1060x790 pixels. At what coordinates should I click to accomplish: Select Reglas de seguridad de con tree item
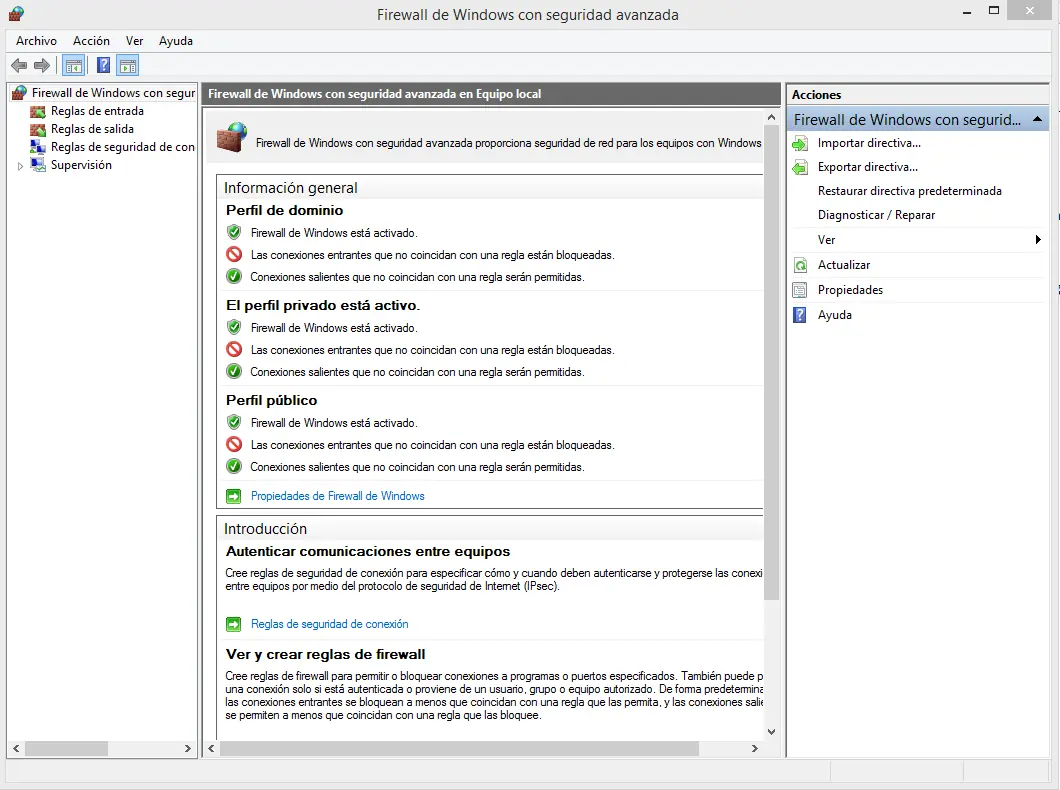coord(122,147)
